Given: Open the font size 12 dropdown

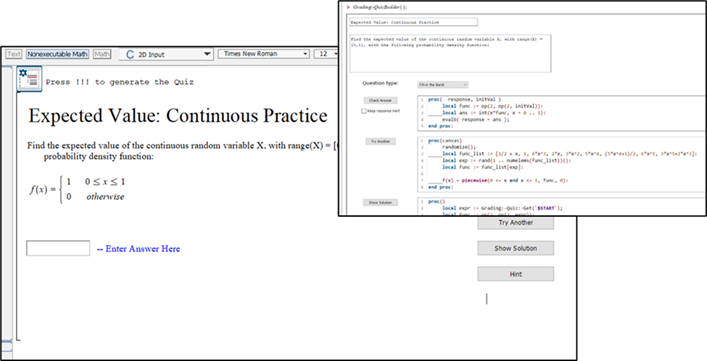Looking at the screenshot, I should (x=326, y=54).
